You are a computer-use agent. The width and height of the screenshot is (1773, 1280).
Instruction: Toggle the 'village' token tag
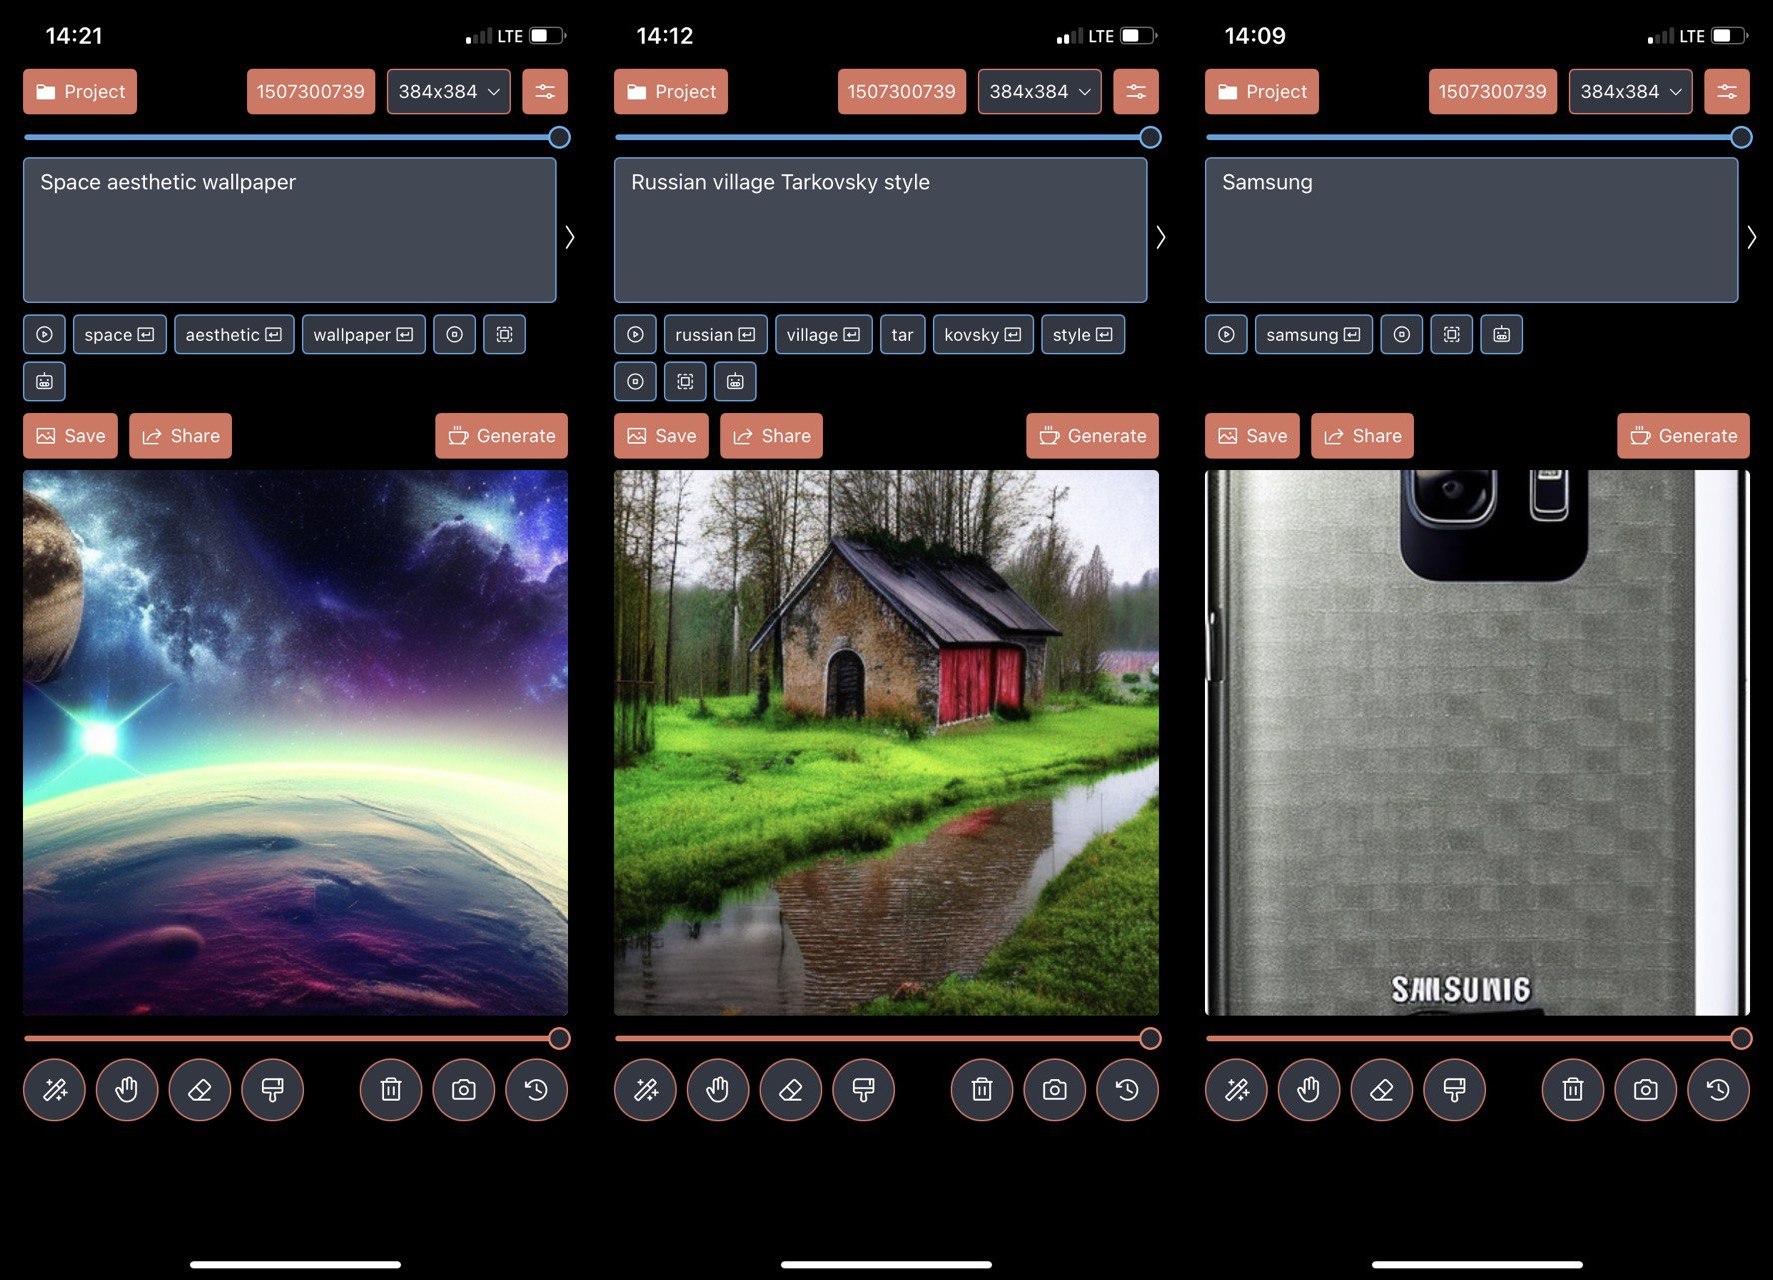coord(824,335)
